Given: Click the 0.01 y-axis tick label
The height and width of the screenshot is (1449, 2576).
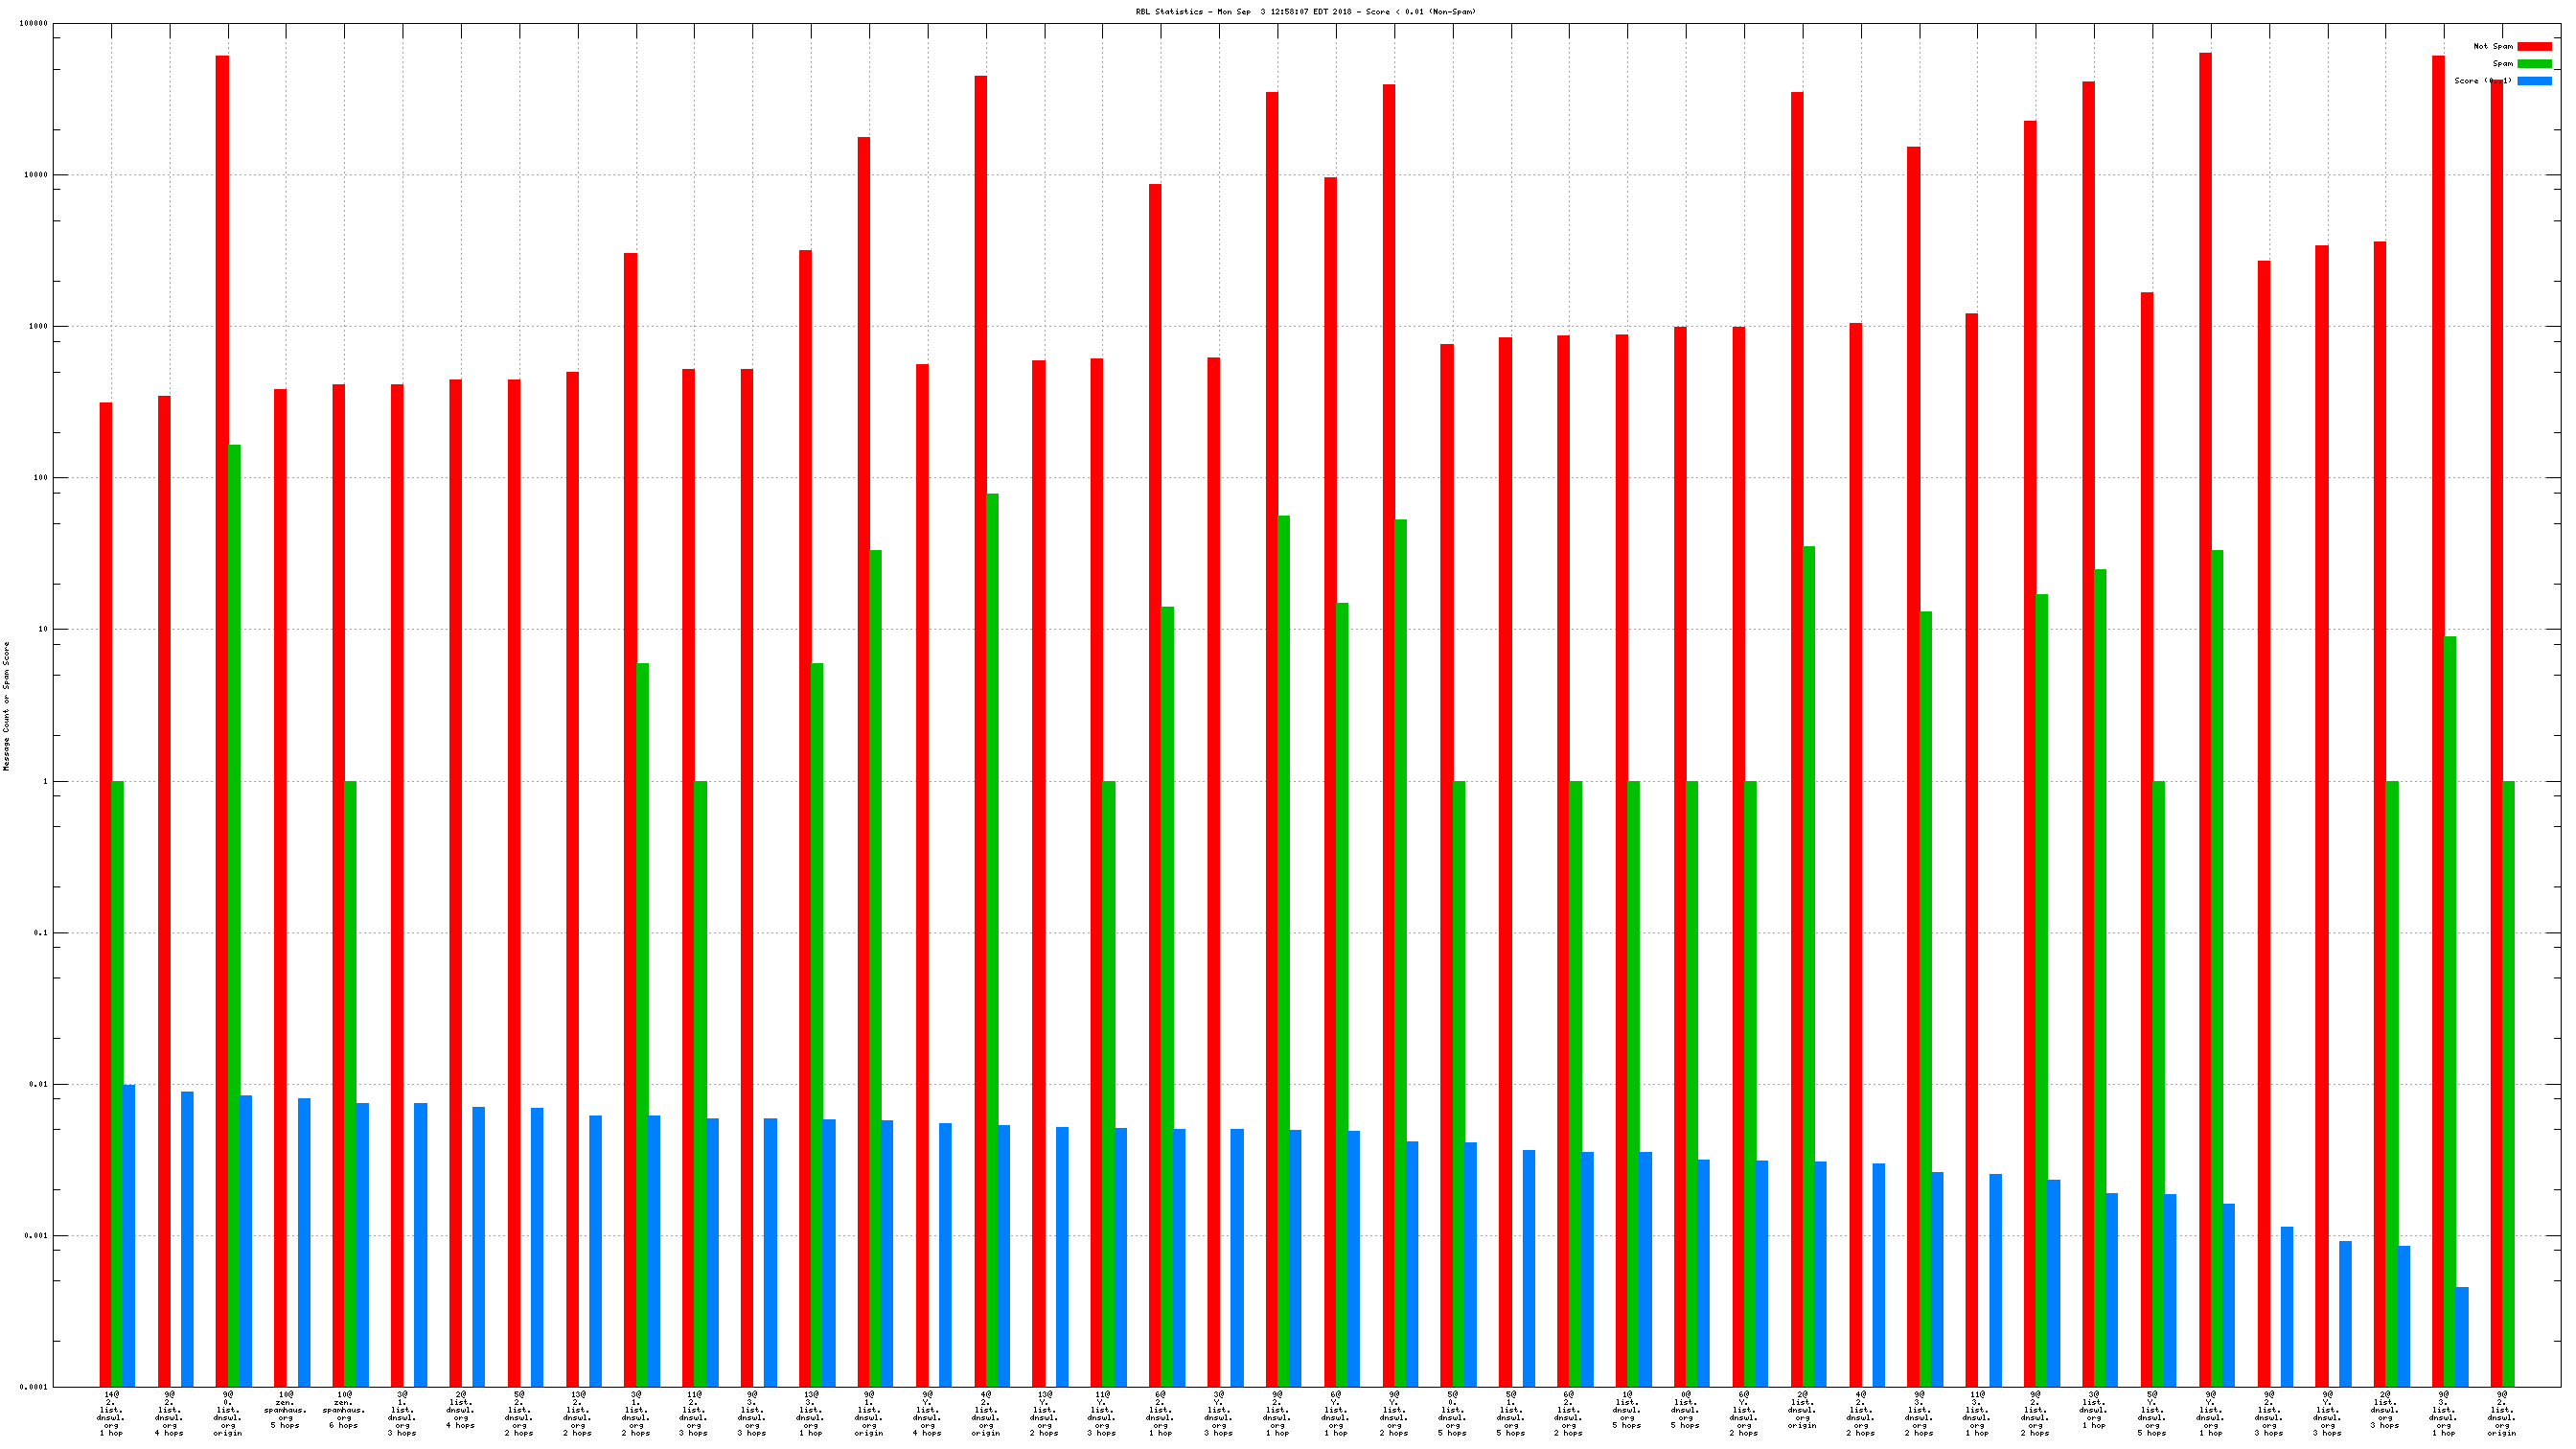Looking at the screenshot, I should [x=38, y=1084].
